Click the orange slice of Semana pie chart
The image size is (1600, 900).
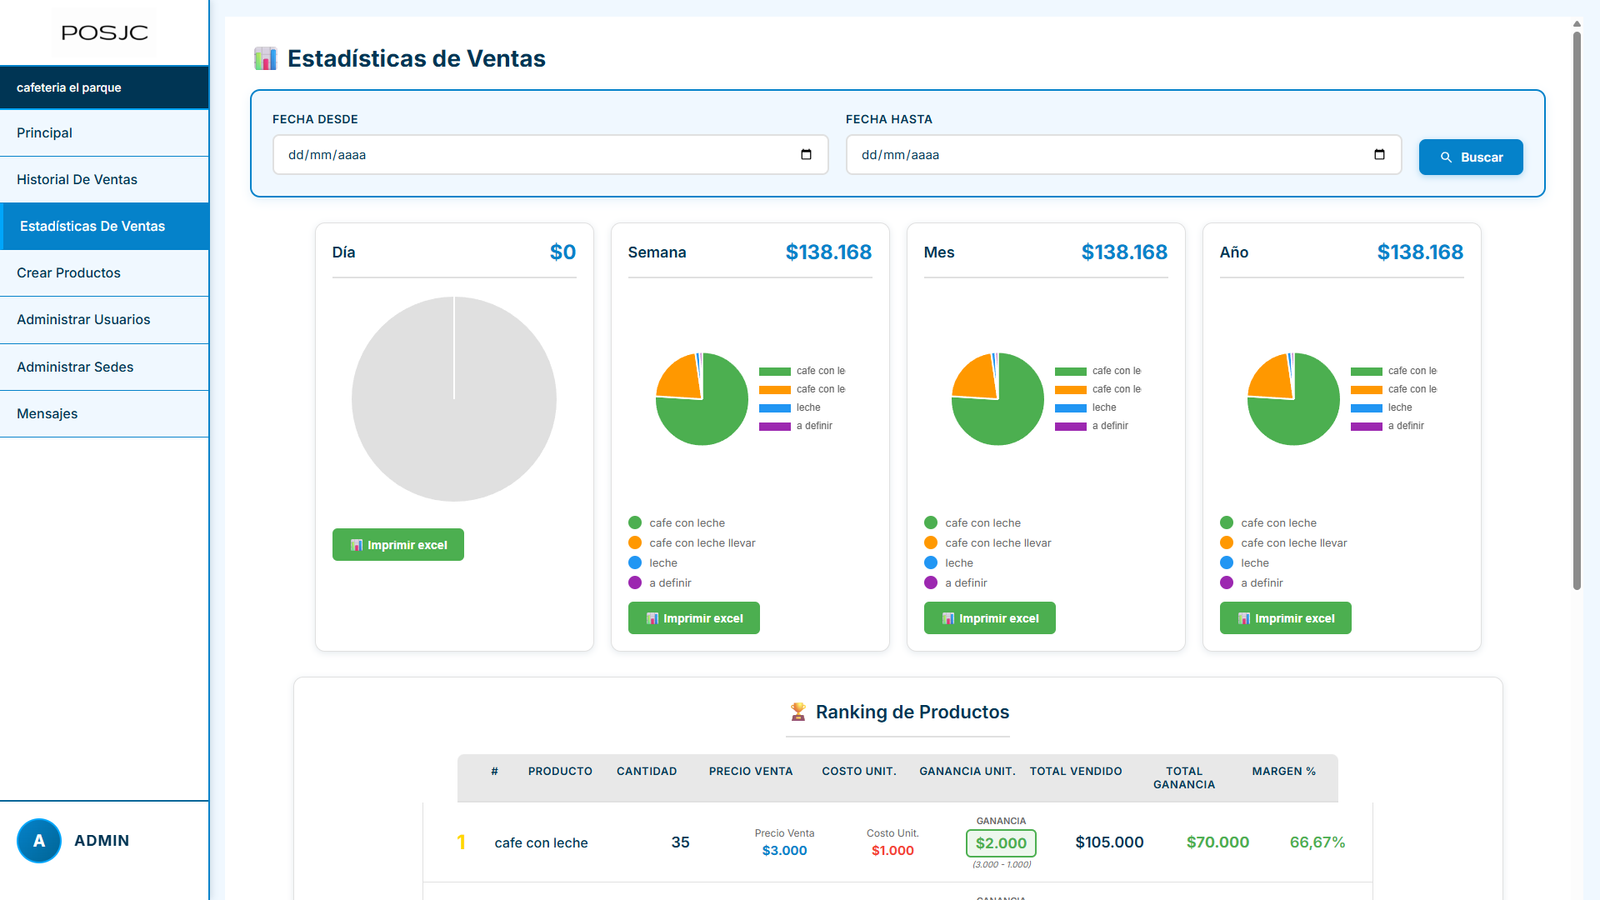680,379
